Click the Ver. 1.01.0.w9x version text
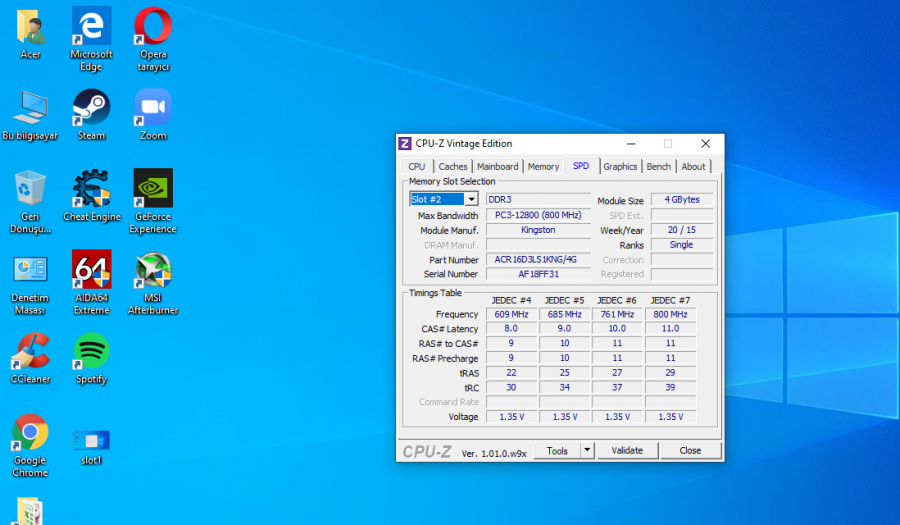Screen dimensions: 900x525 click(x=494, y=453)
